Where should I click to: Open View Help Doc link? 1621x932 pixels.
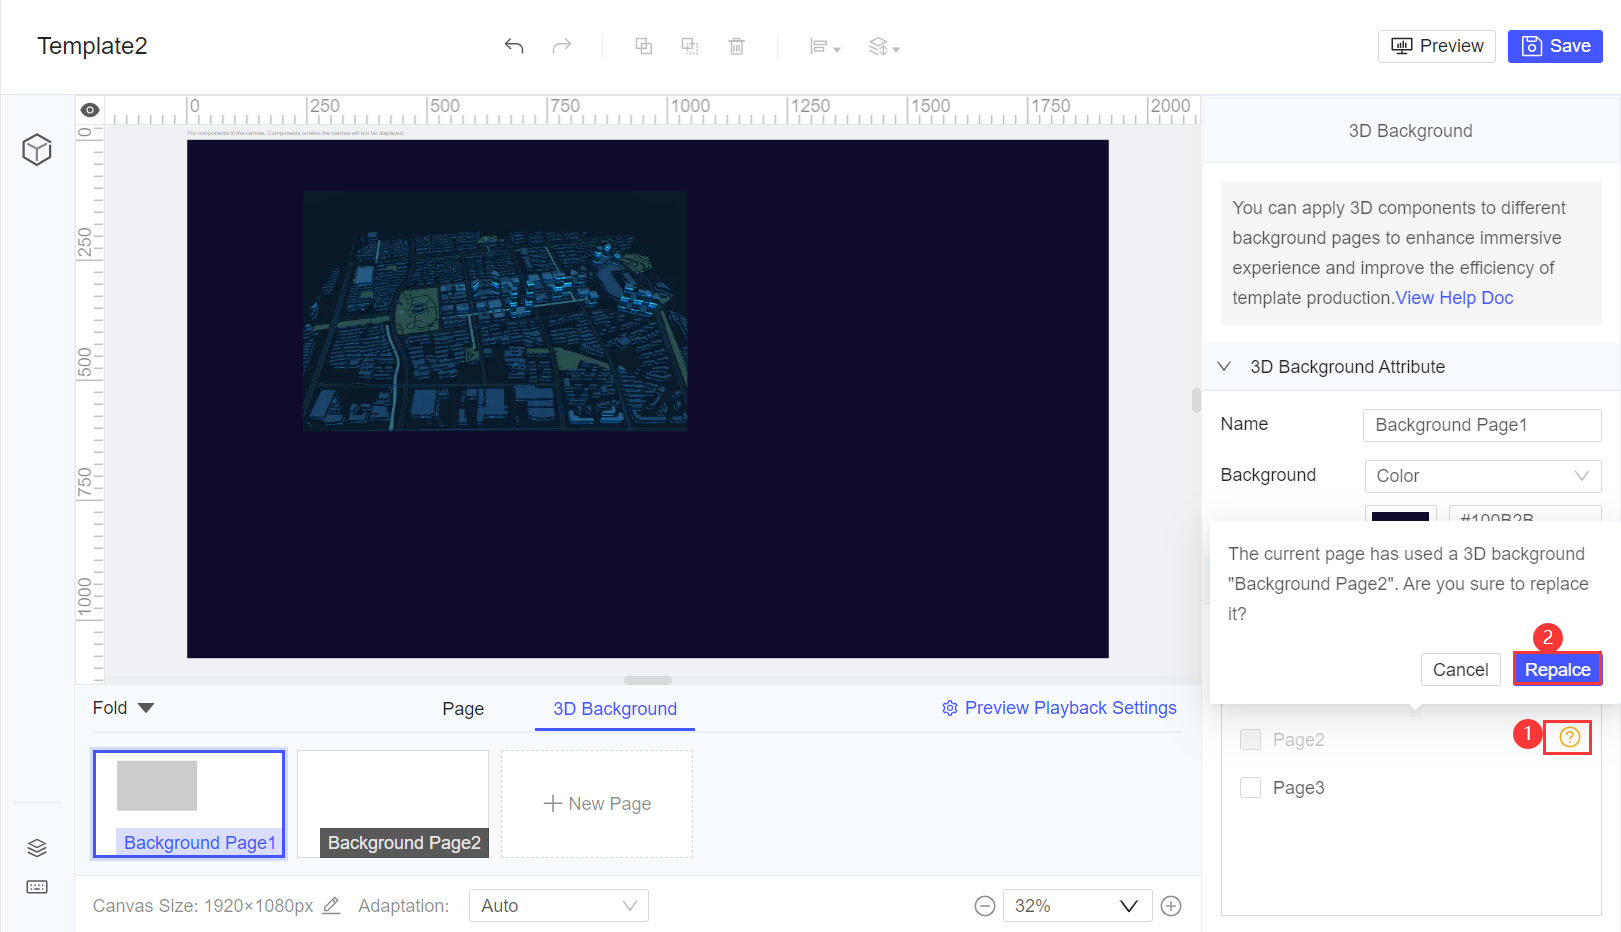point(1453,297)
